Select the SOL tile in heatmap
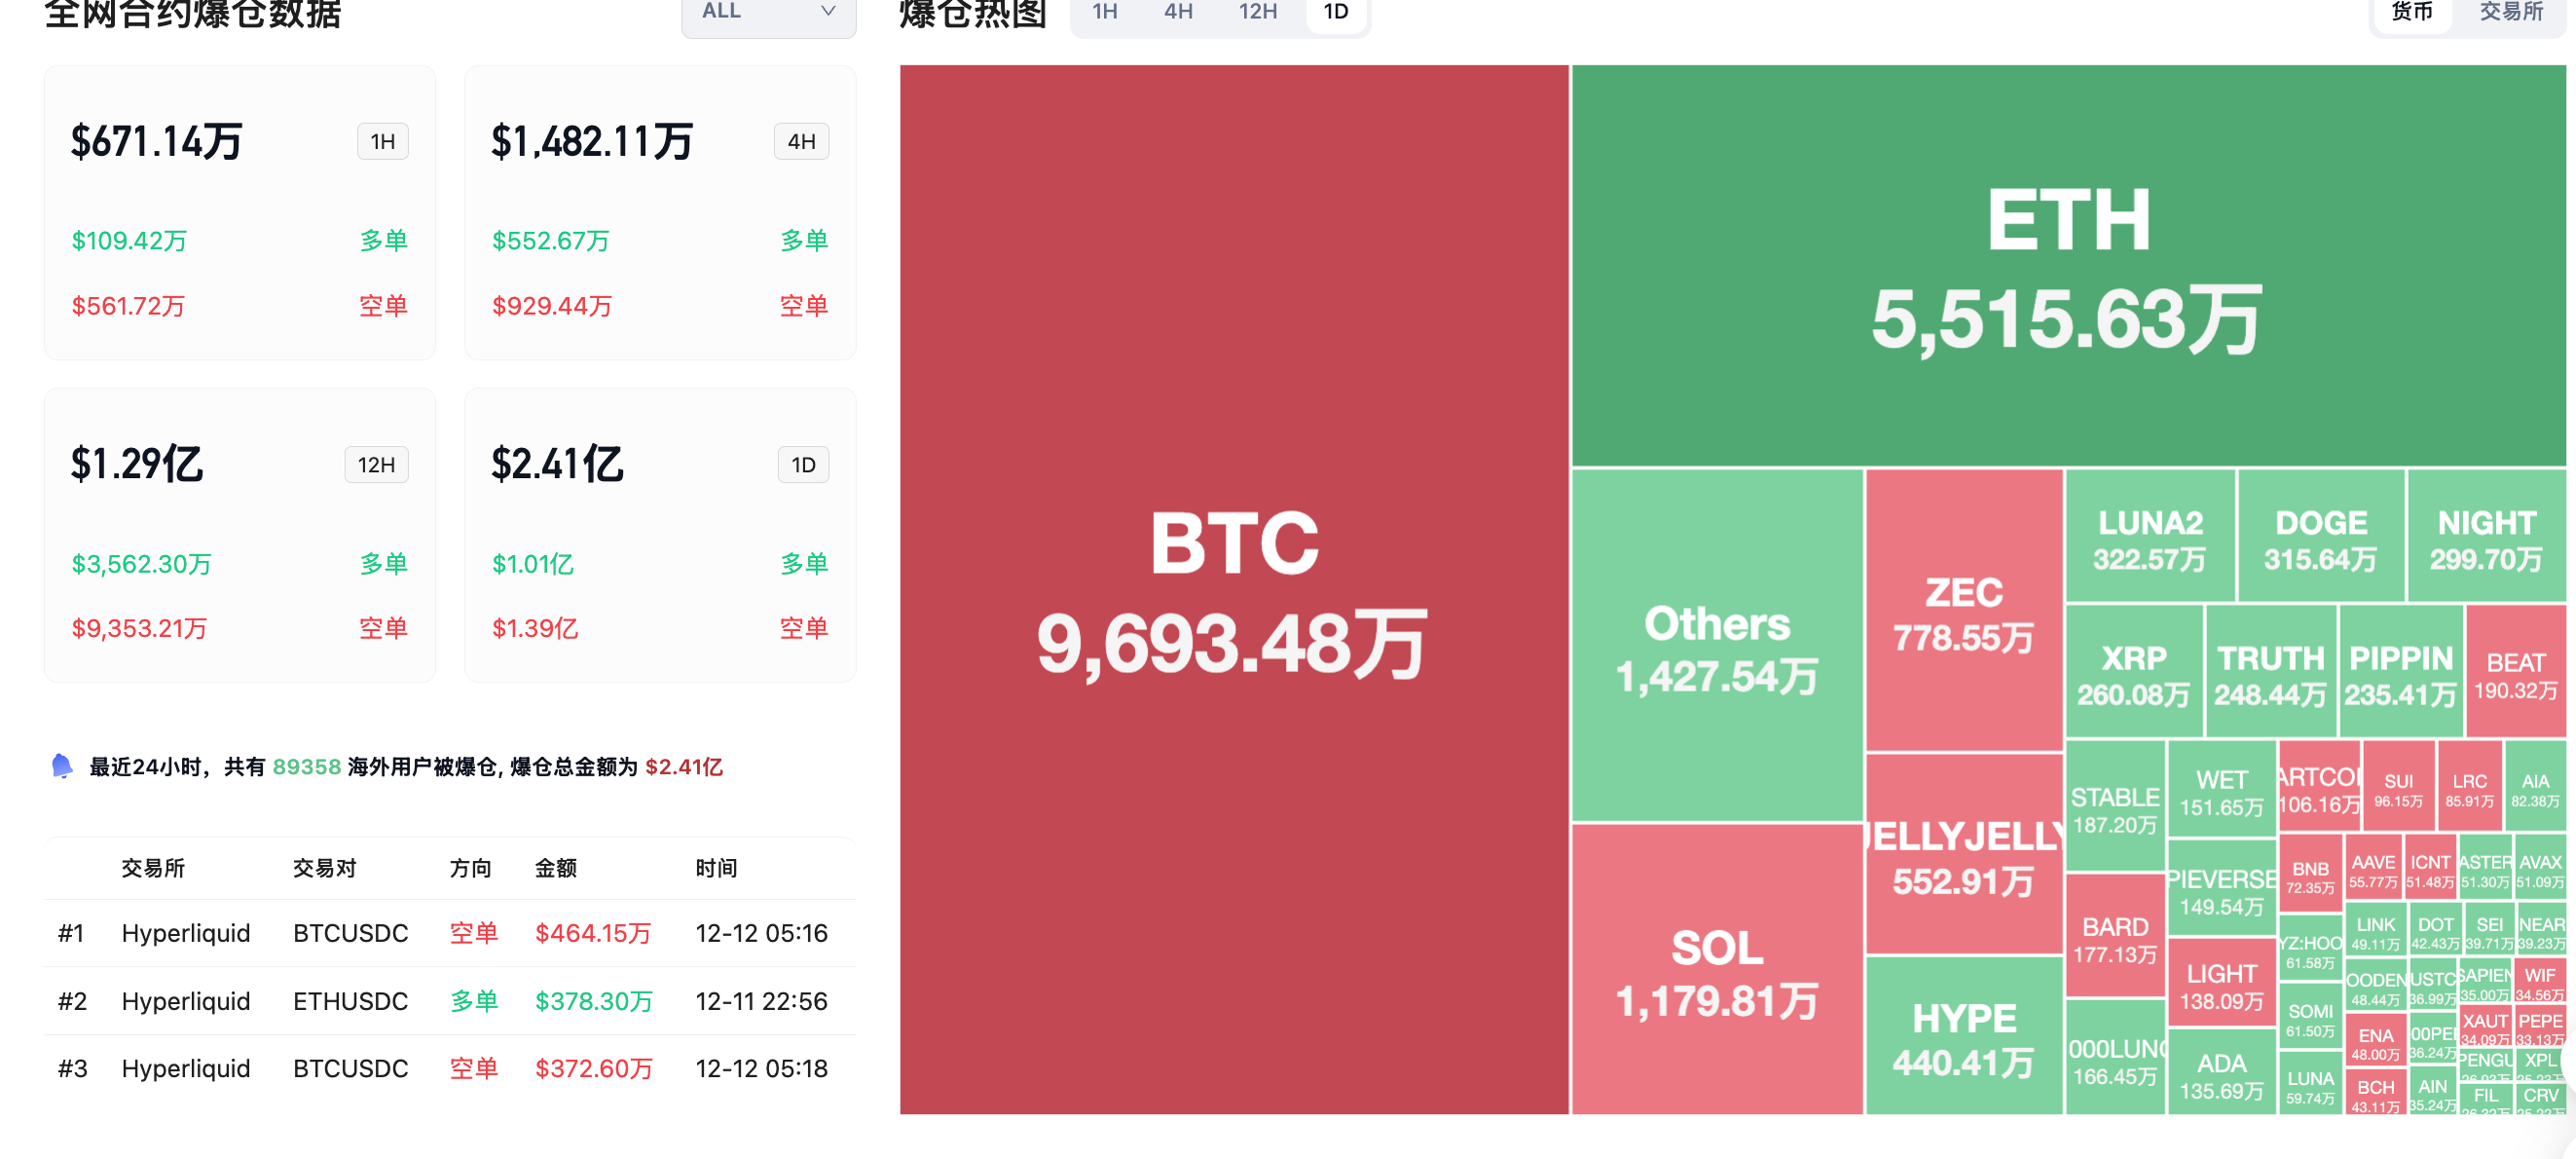This screenshot has height=1159, width=2576. pyautogui.click(x=1716, y=970)
